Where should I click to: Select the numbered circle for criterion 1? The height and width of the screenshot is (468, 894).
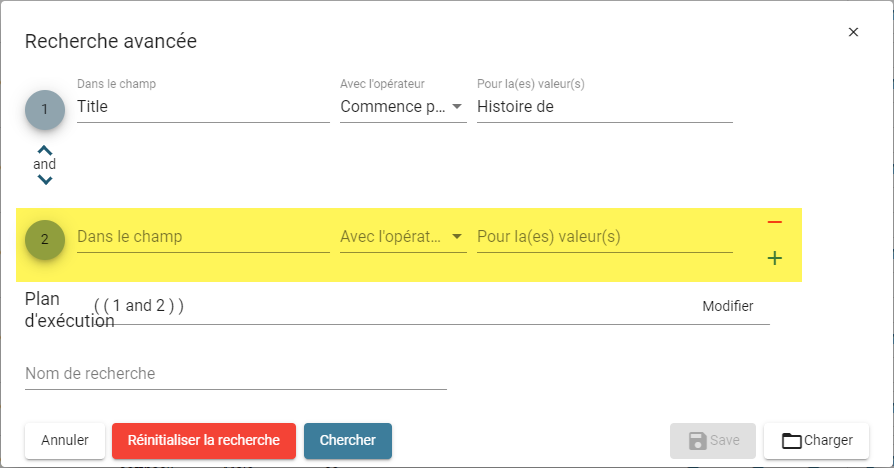tap(44, 109)
